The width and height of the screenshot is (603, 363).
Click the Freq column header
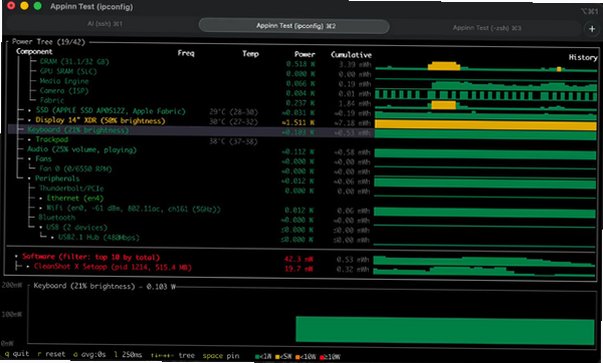186,53
